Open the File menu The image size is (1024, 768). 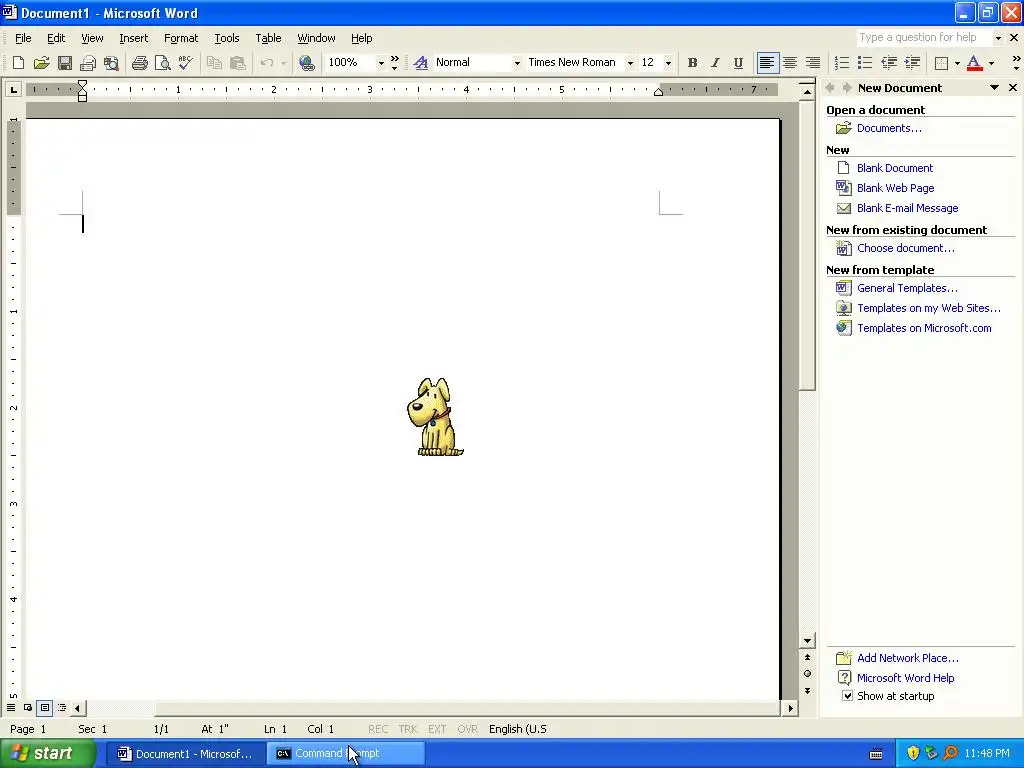click(x=23, y=38)
